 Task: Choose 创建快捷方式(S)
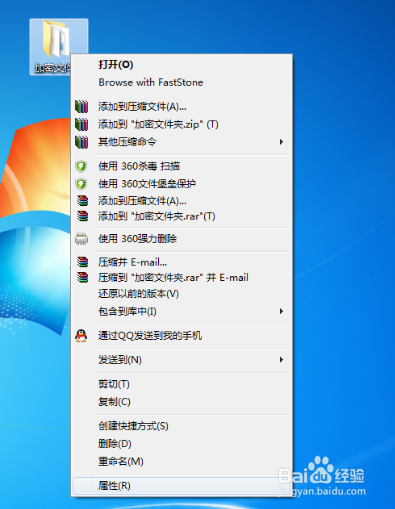[x=182, y=426]
